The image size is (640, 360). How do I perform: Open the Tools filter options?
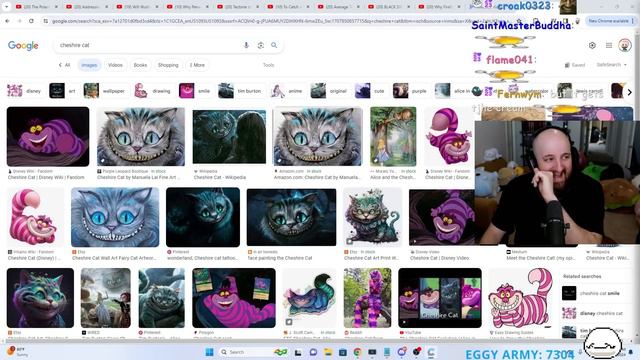click(x=268, y=65)
